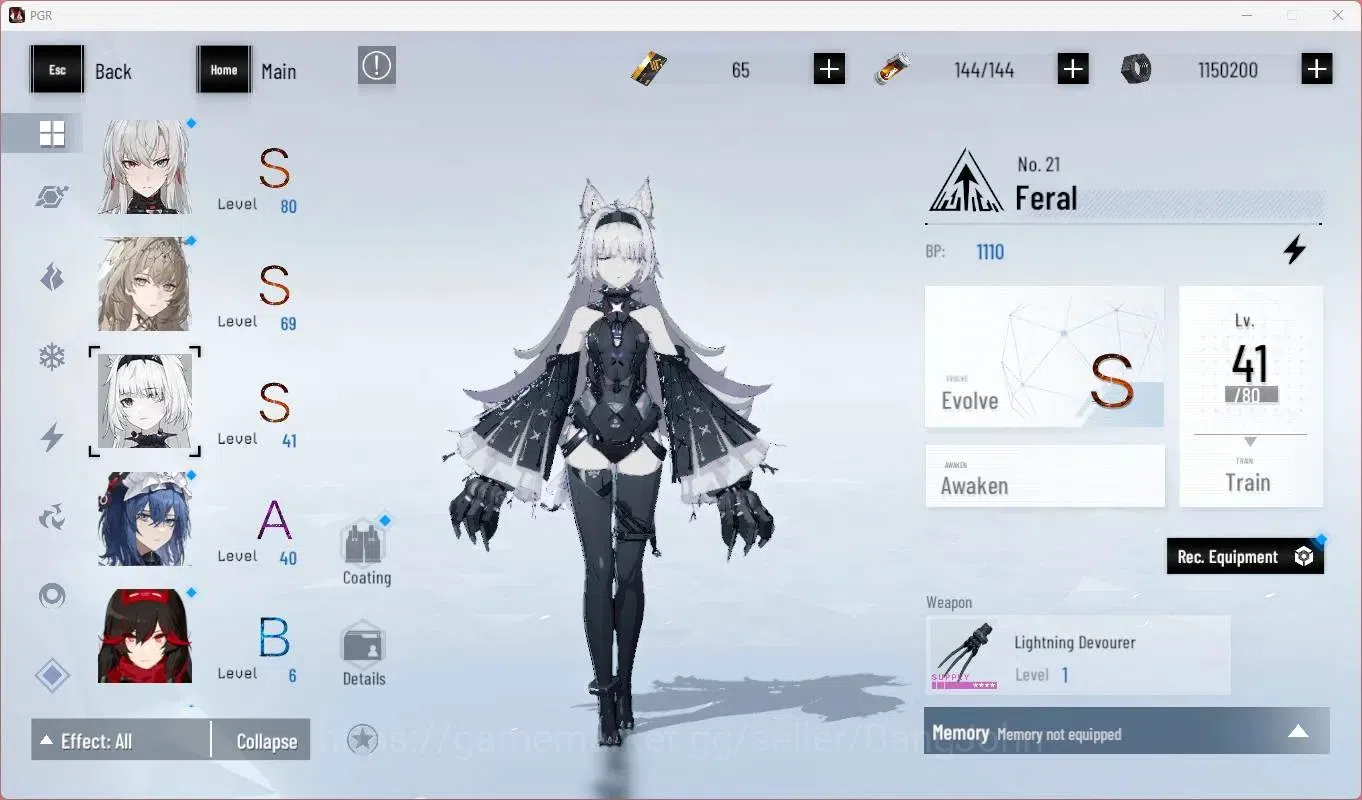Filter characters by dark swirl icon
The height and width of the screenshot is (800, 1362).
[52, 517]
